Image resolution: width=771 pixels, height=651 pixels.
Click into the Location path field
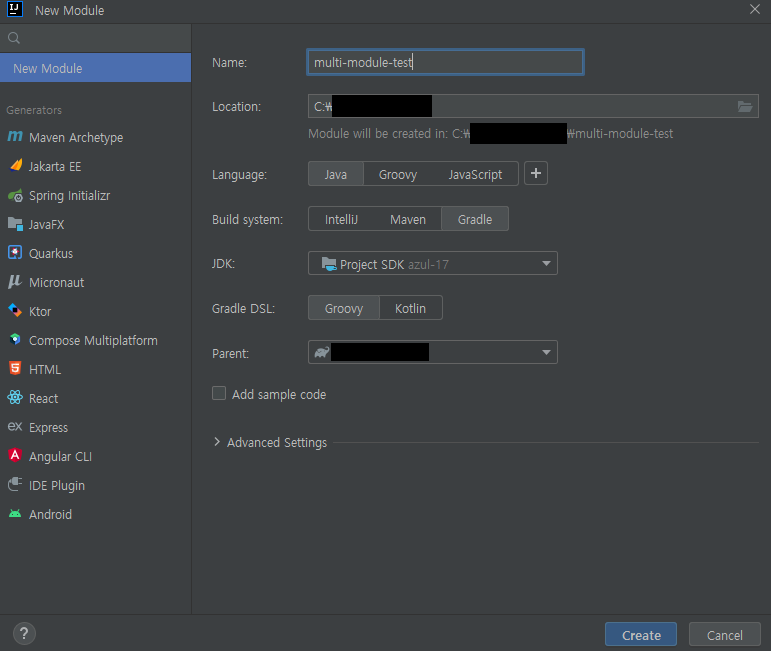pyautogui.click(x=533, y=106)
